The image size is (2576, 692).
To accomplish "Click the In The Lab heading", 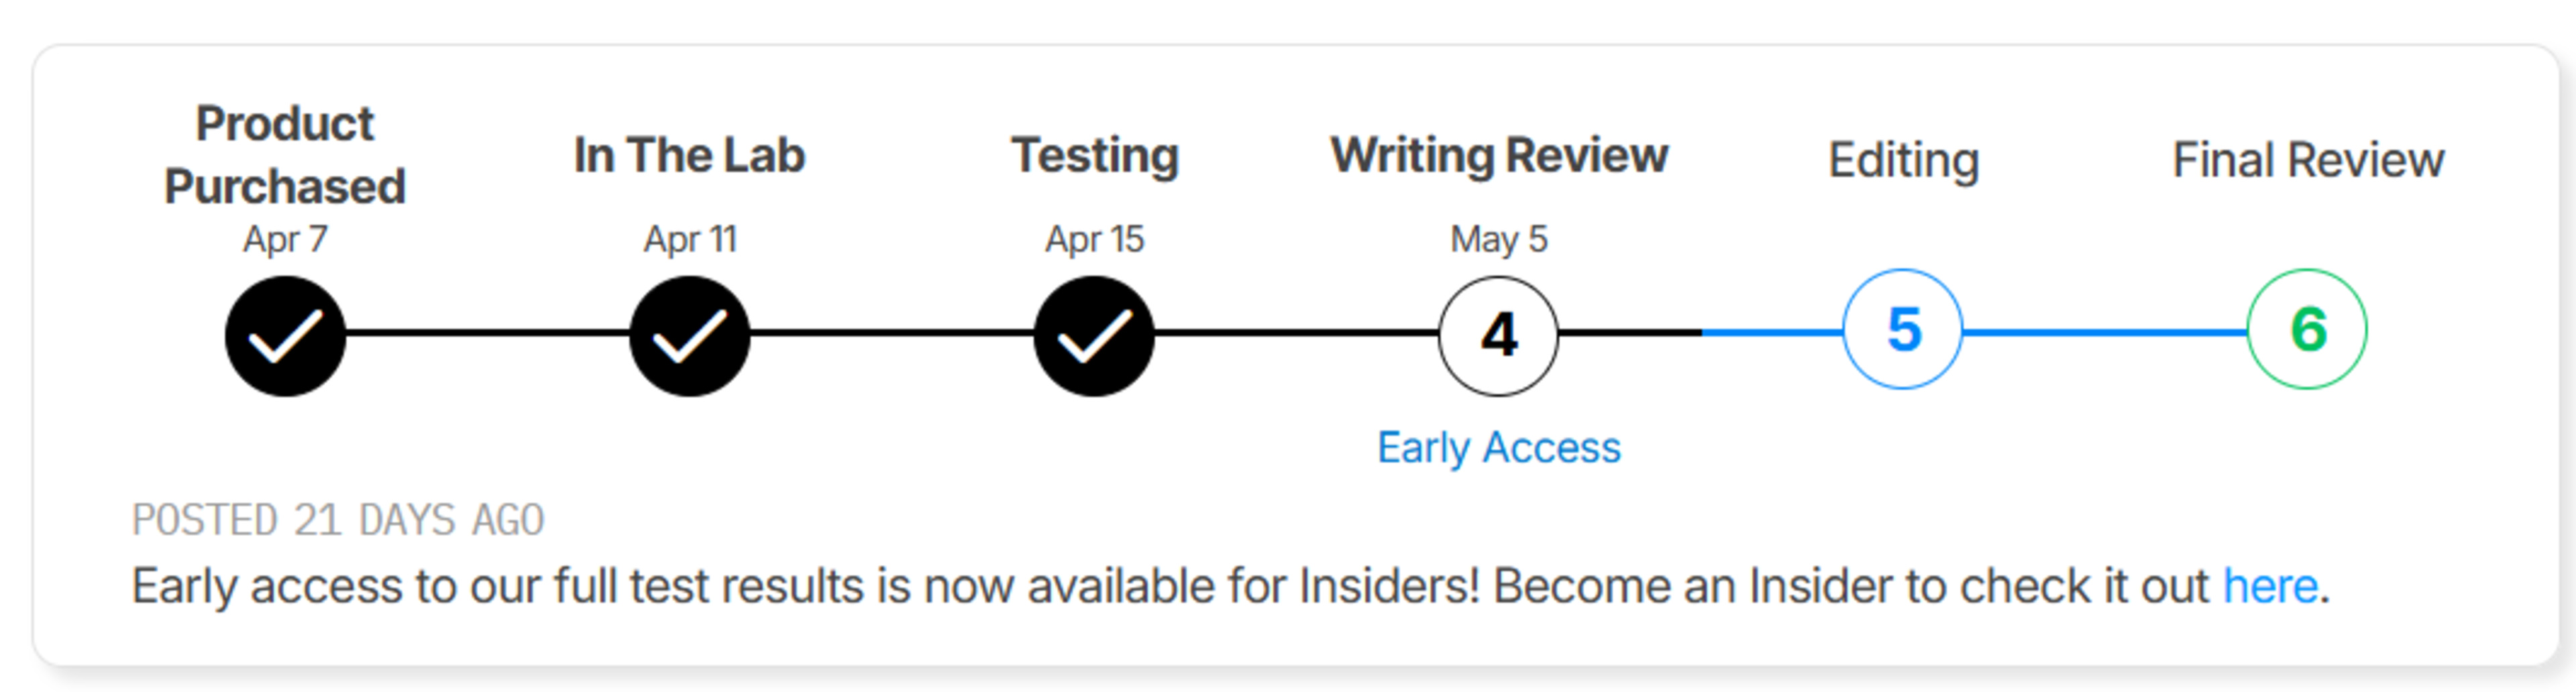I will pyautogui.click(x=689, y=155).
